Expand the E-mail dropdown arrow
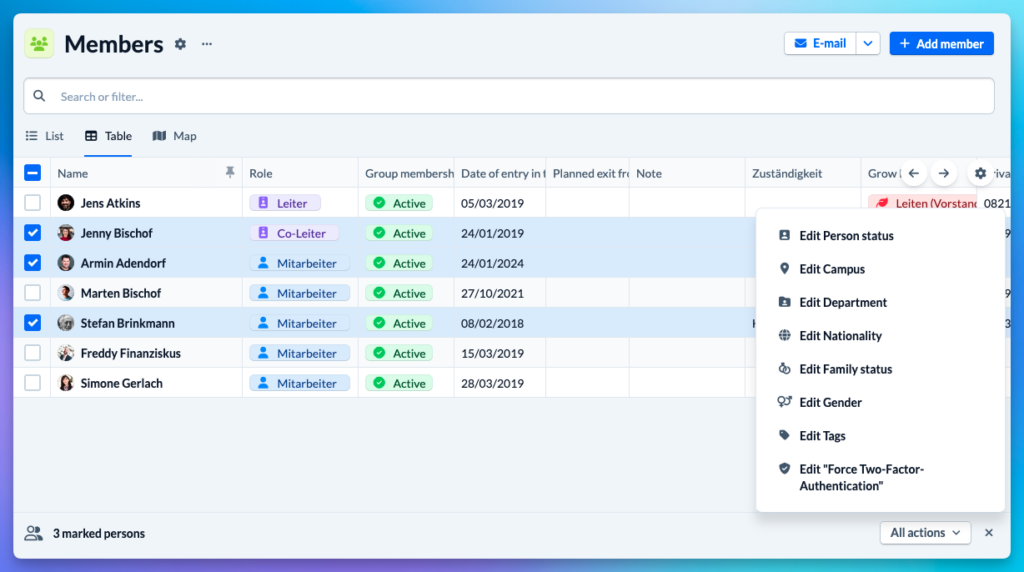The image size is (1024, 572). pos(868,44)
